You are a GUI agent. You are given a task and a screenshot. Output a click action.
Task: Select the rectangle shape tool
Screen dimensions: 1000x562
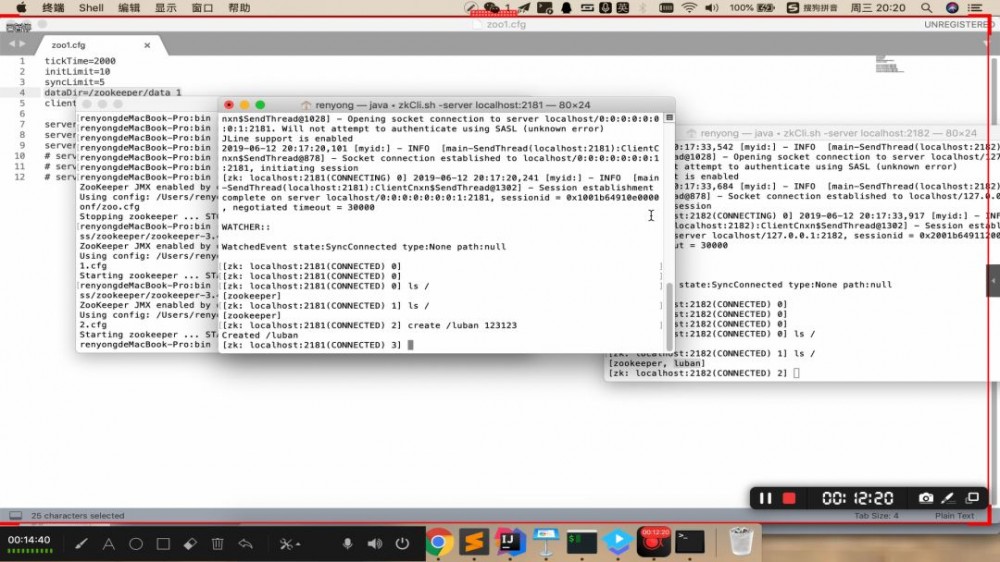click(x=163, y=544)
